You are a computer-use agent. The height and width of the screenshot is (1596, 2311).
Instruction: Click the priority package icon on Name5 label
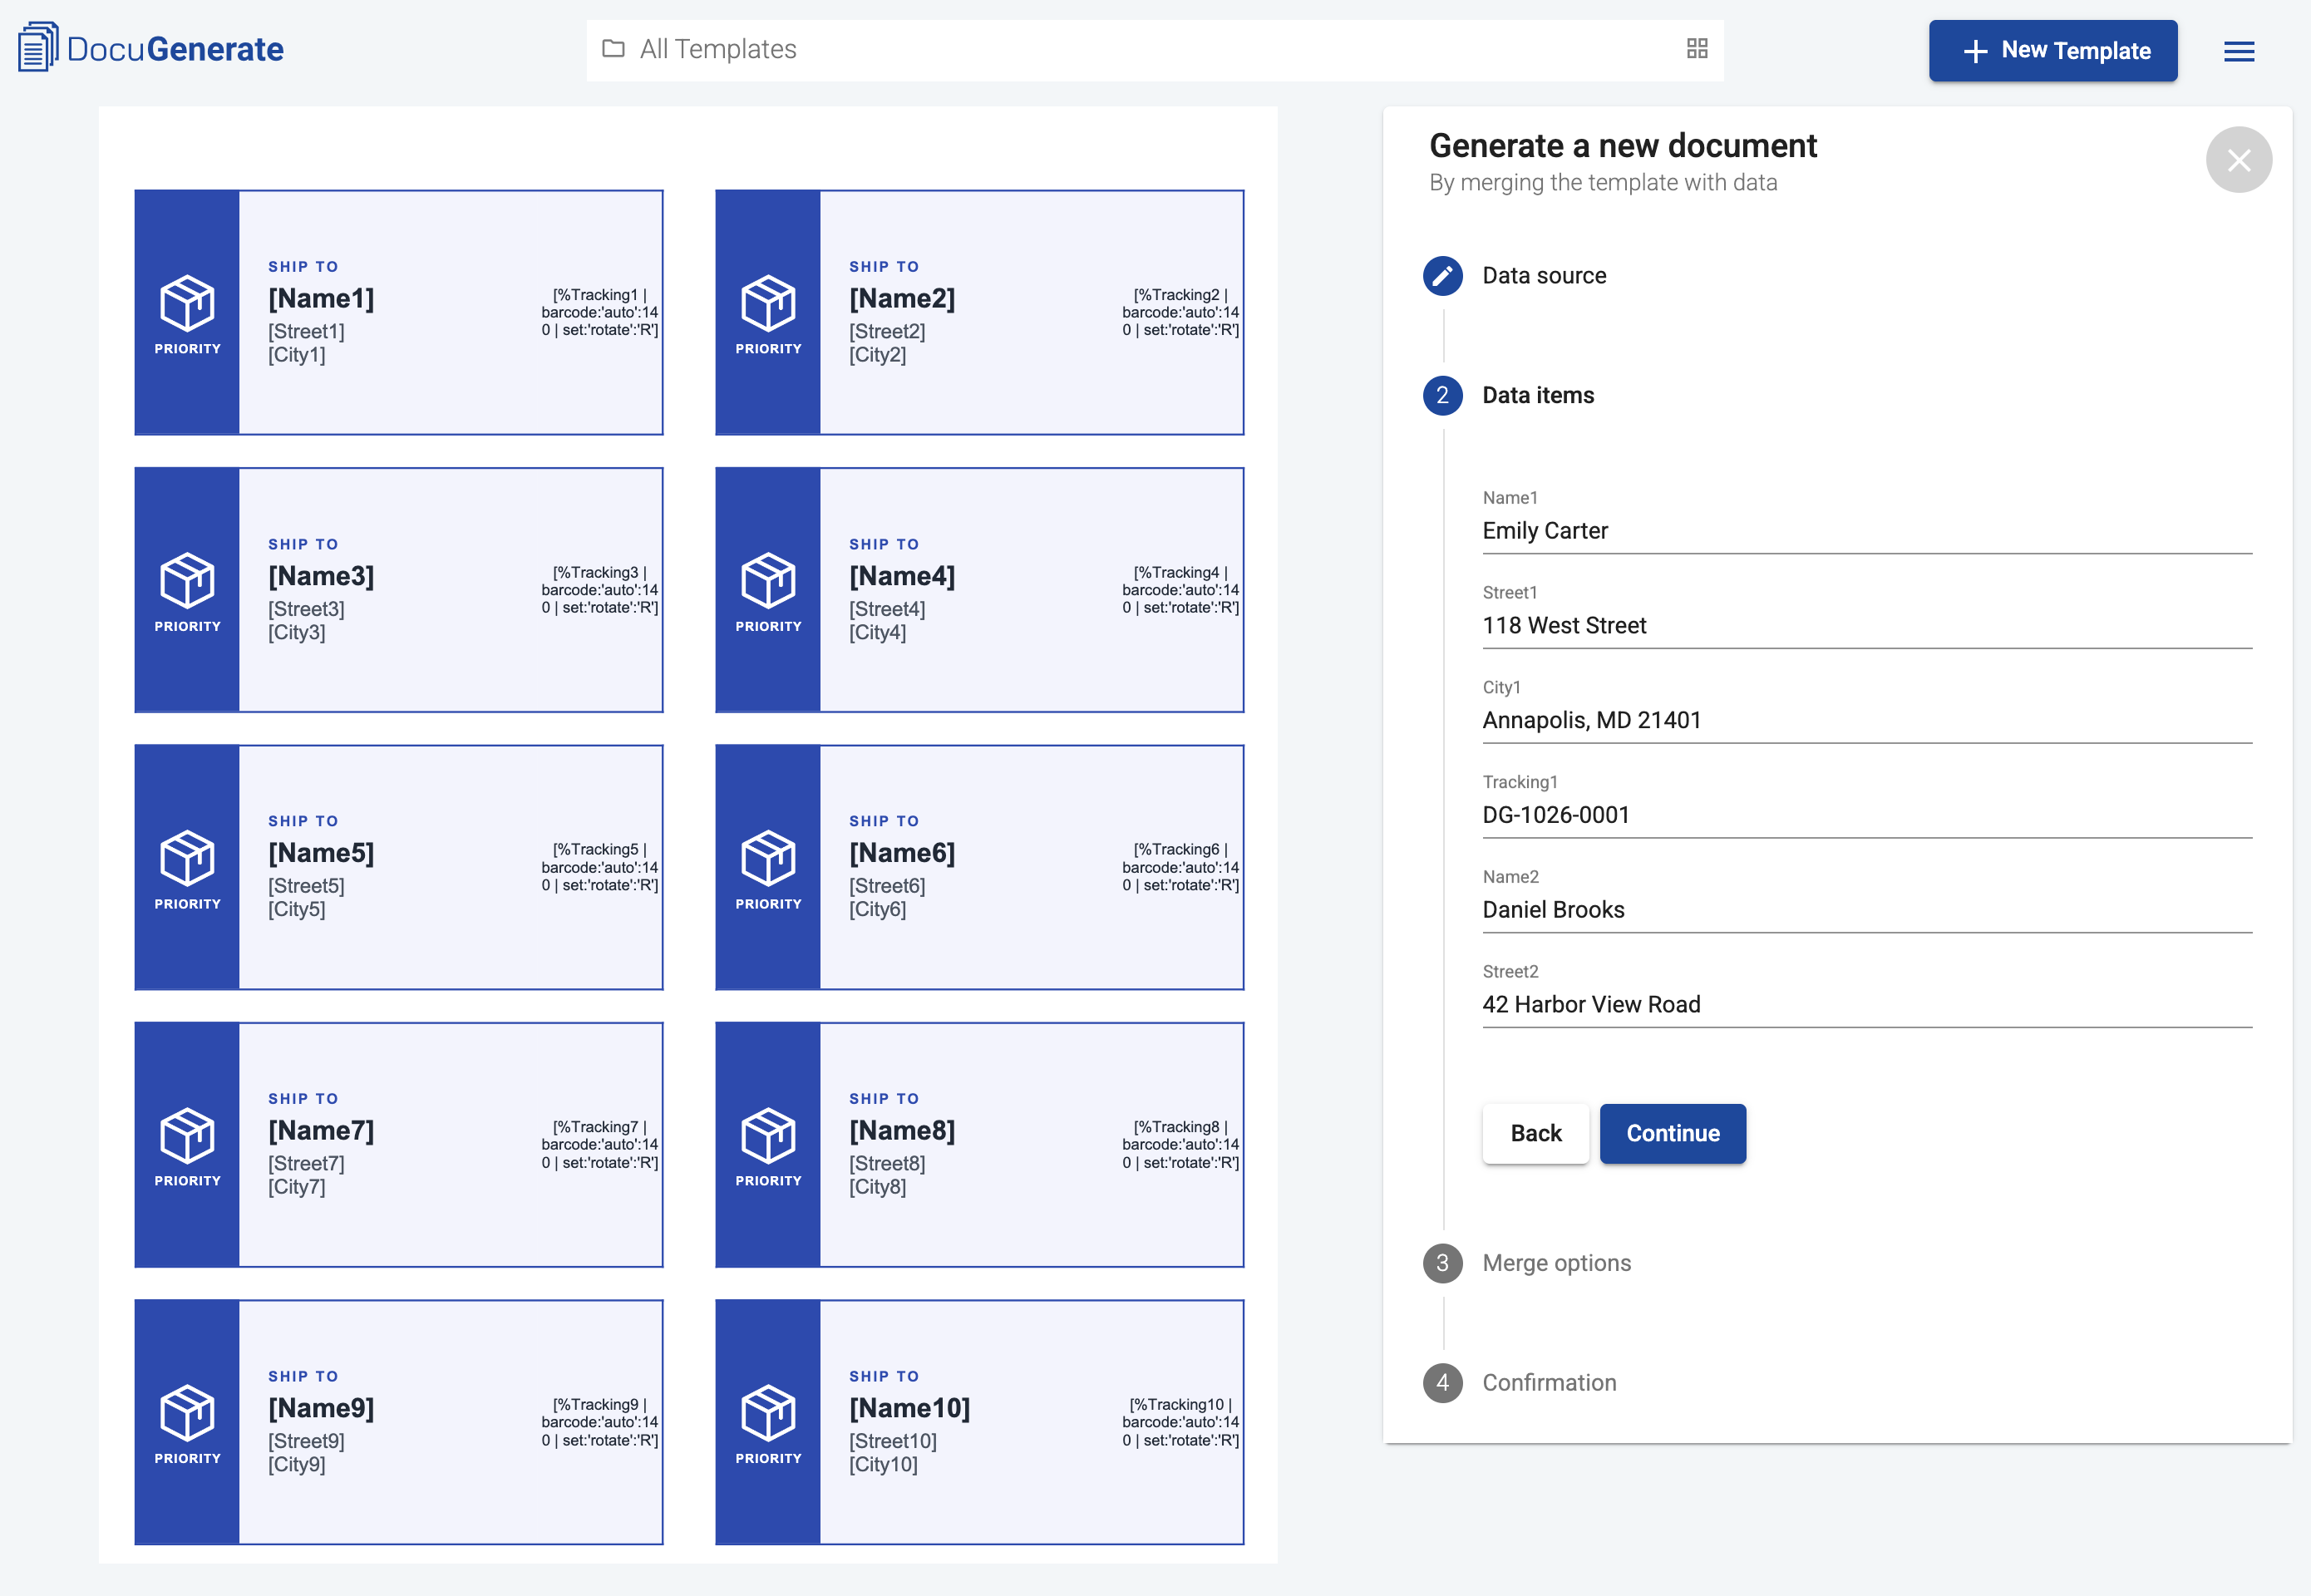[187, 857]
